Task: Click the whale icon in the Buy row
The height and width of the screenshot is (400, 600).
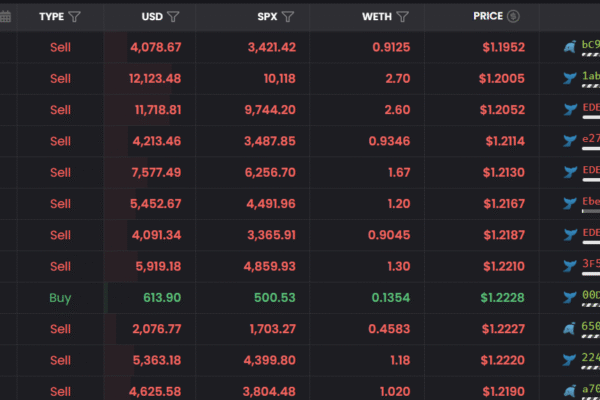Action: tap(570, 297)
